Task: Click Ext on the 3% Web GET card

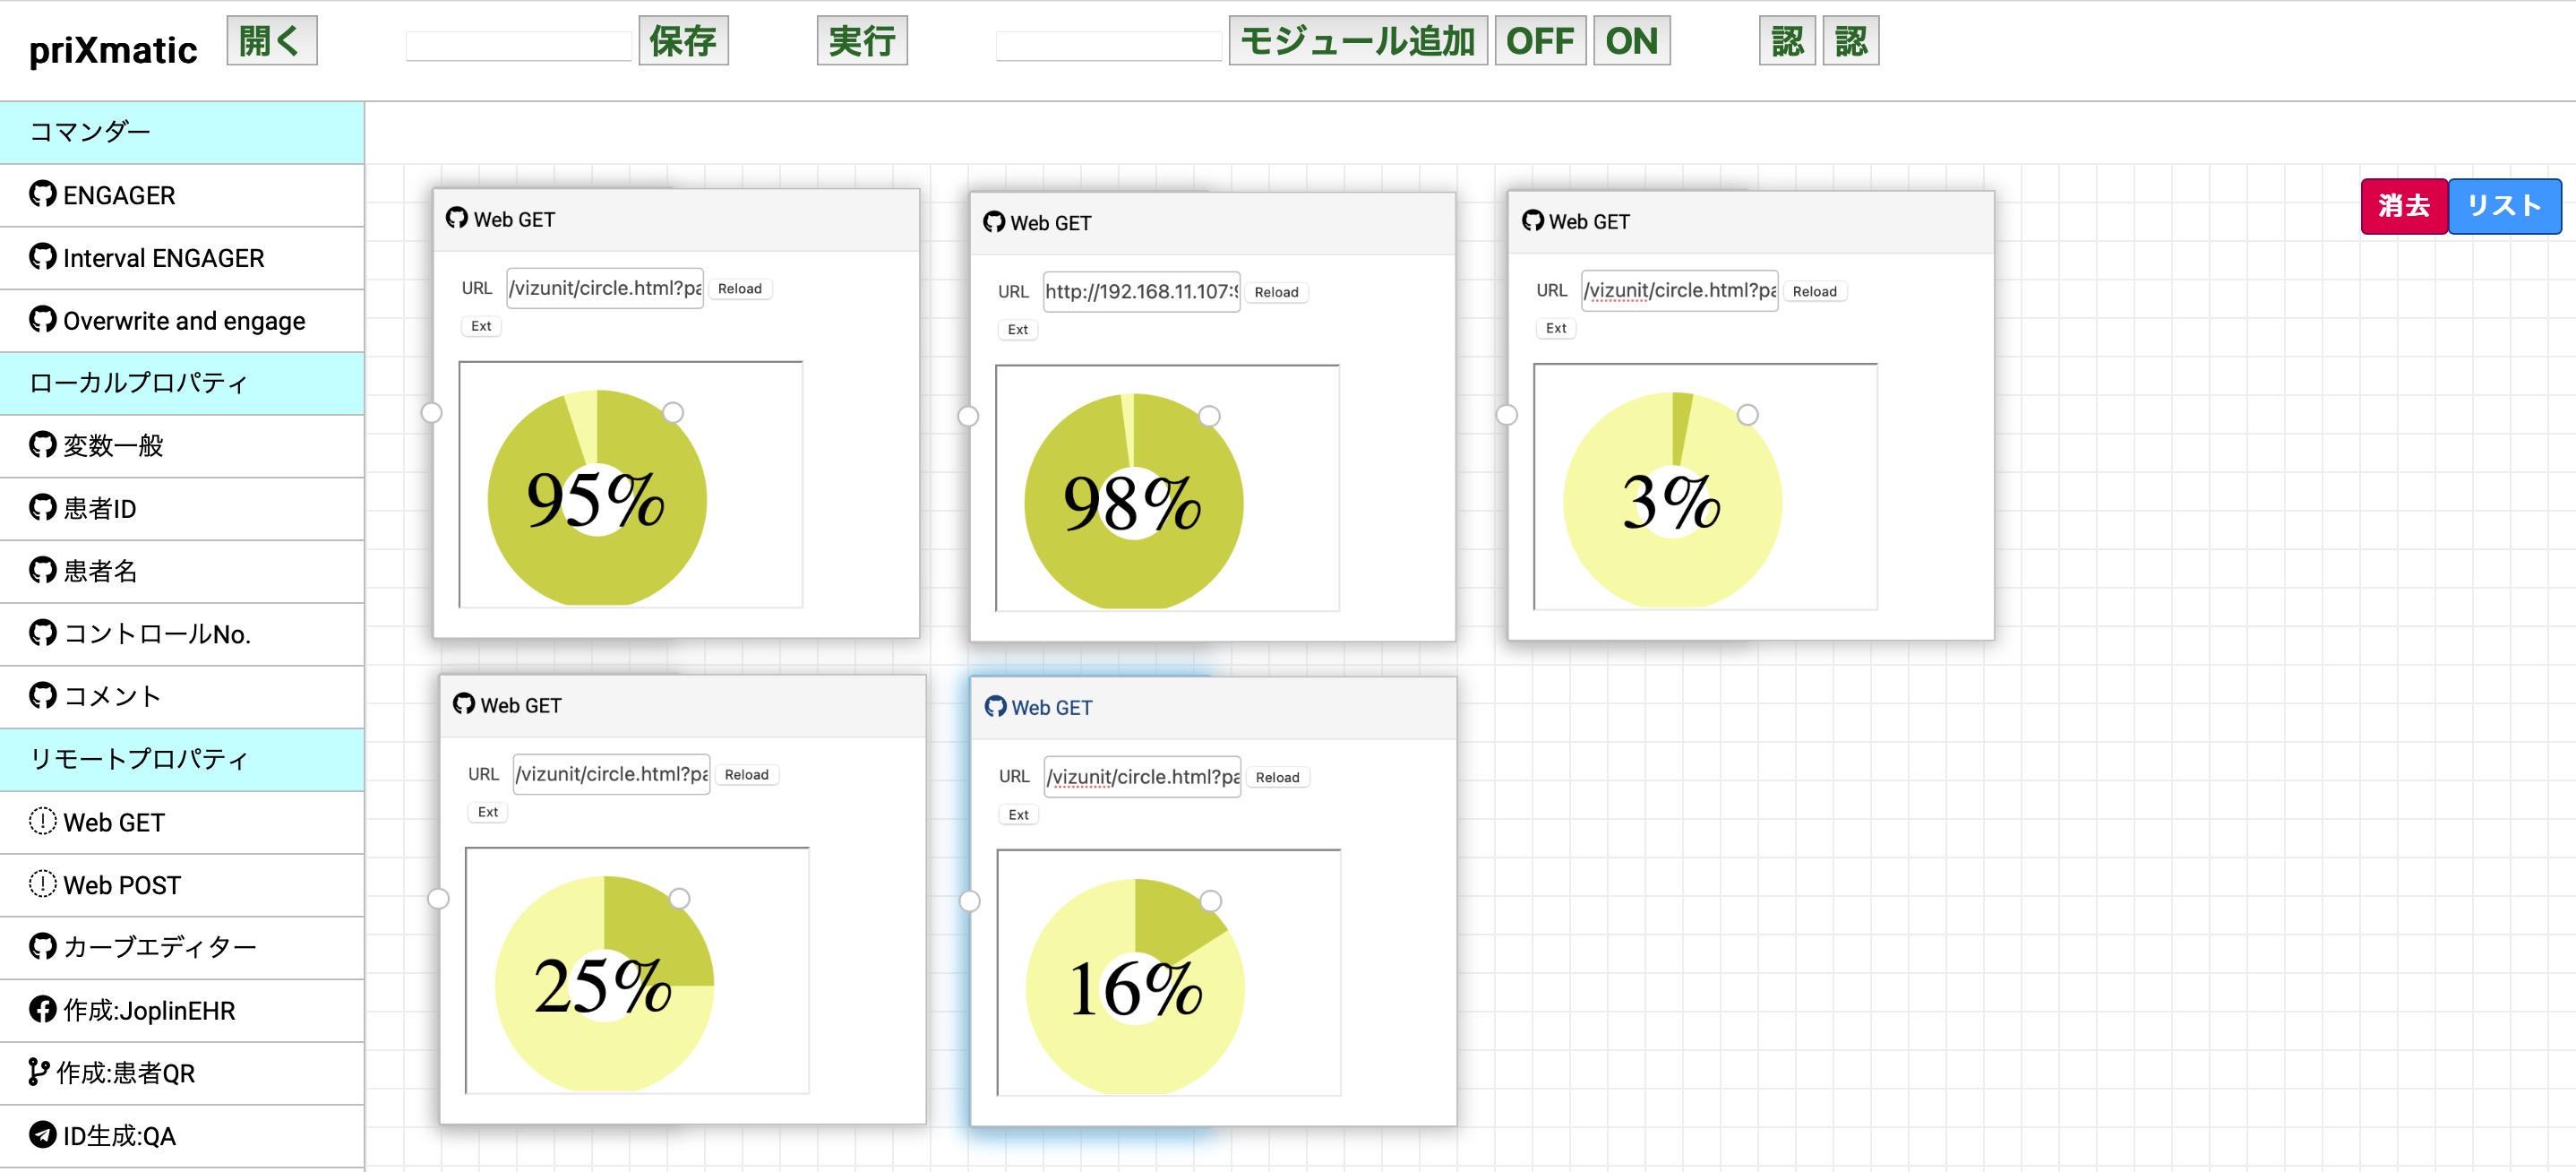Action: coord(1556,328)
